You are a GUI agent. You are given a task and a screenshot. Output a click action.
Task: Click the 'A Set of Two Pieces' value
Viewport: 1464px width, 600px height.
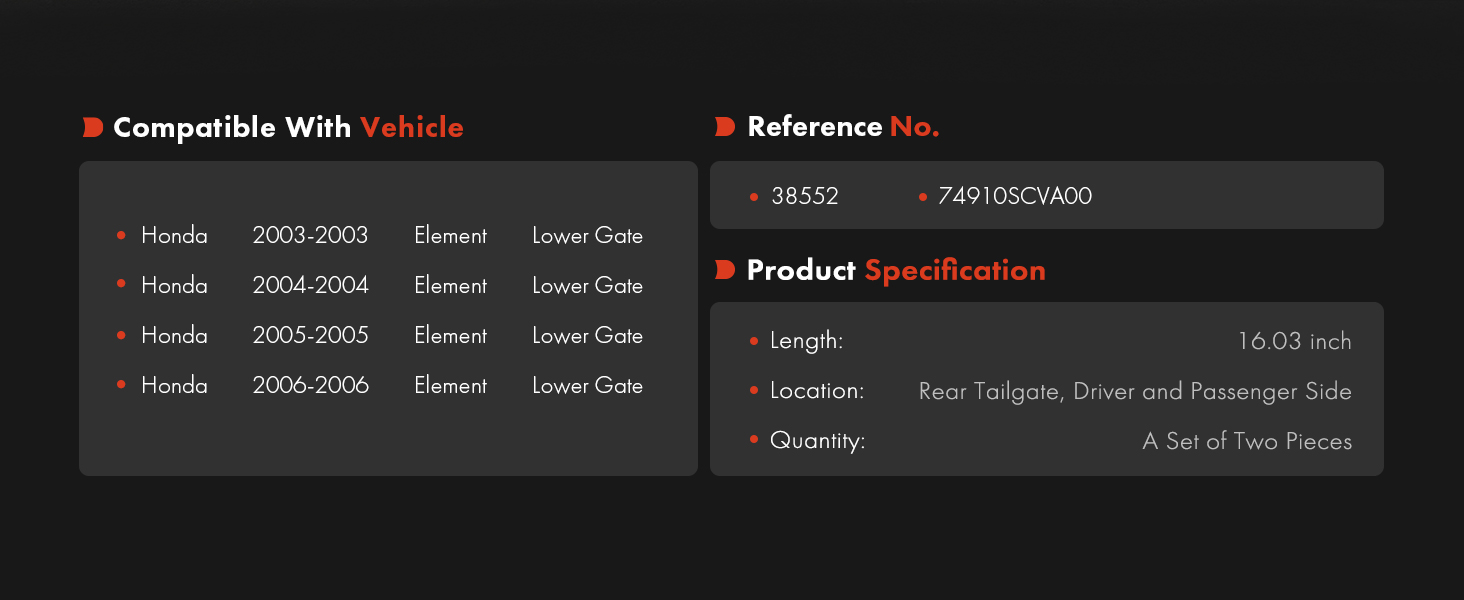coord(1247,442)
